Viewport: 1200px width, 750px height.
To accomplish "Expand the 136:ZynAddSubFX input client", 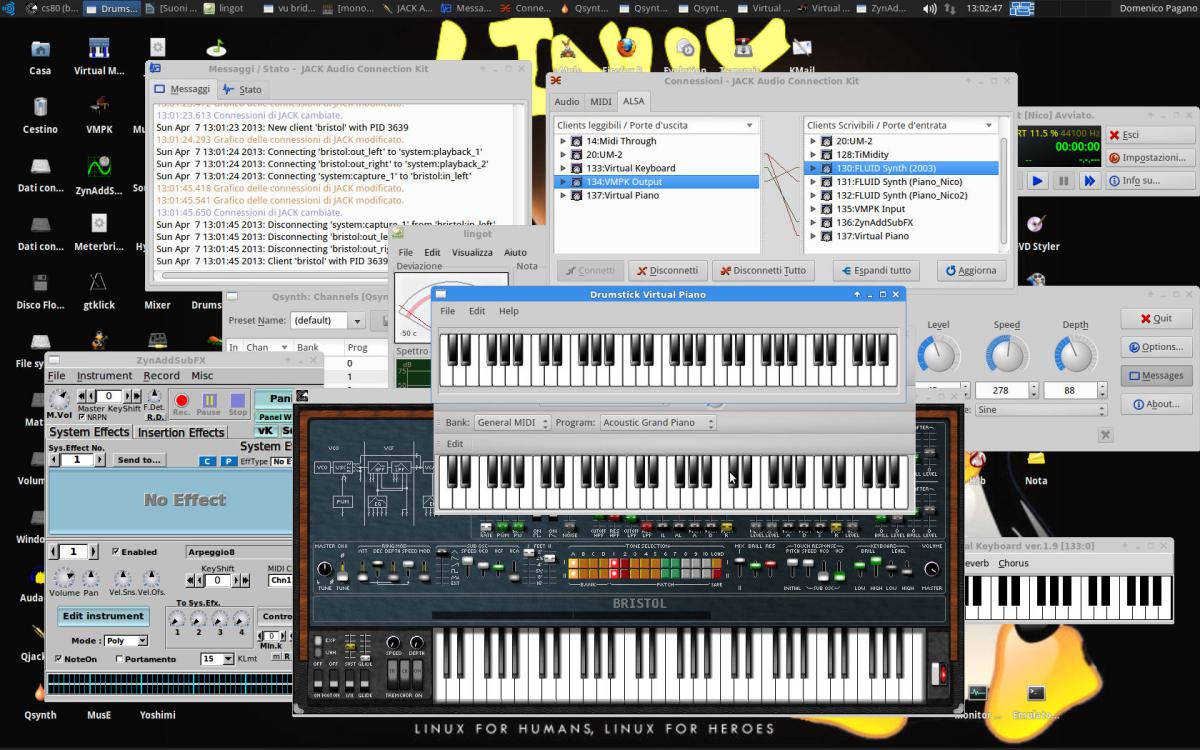I will 813,222.
